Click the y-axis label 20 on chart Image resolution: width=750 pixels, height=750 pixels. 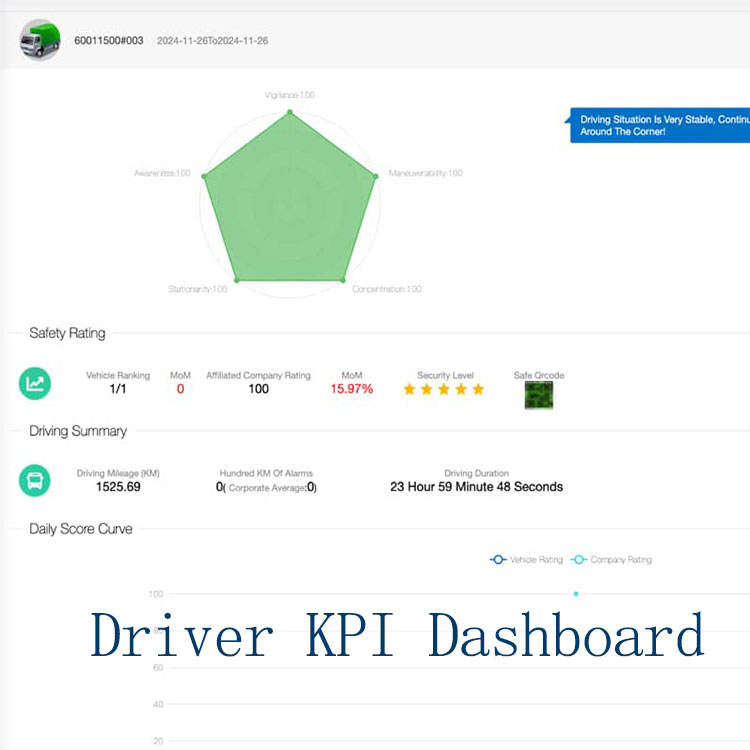click(x=158, y=741)
